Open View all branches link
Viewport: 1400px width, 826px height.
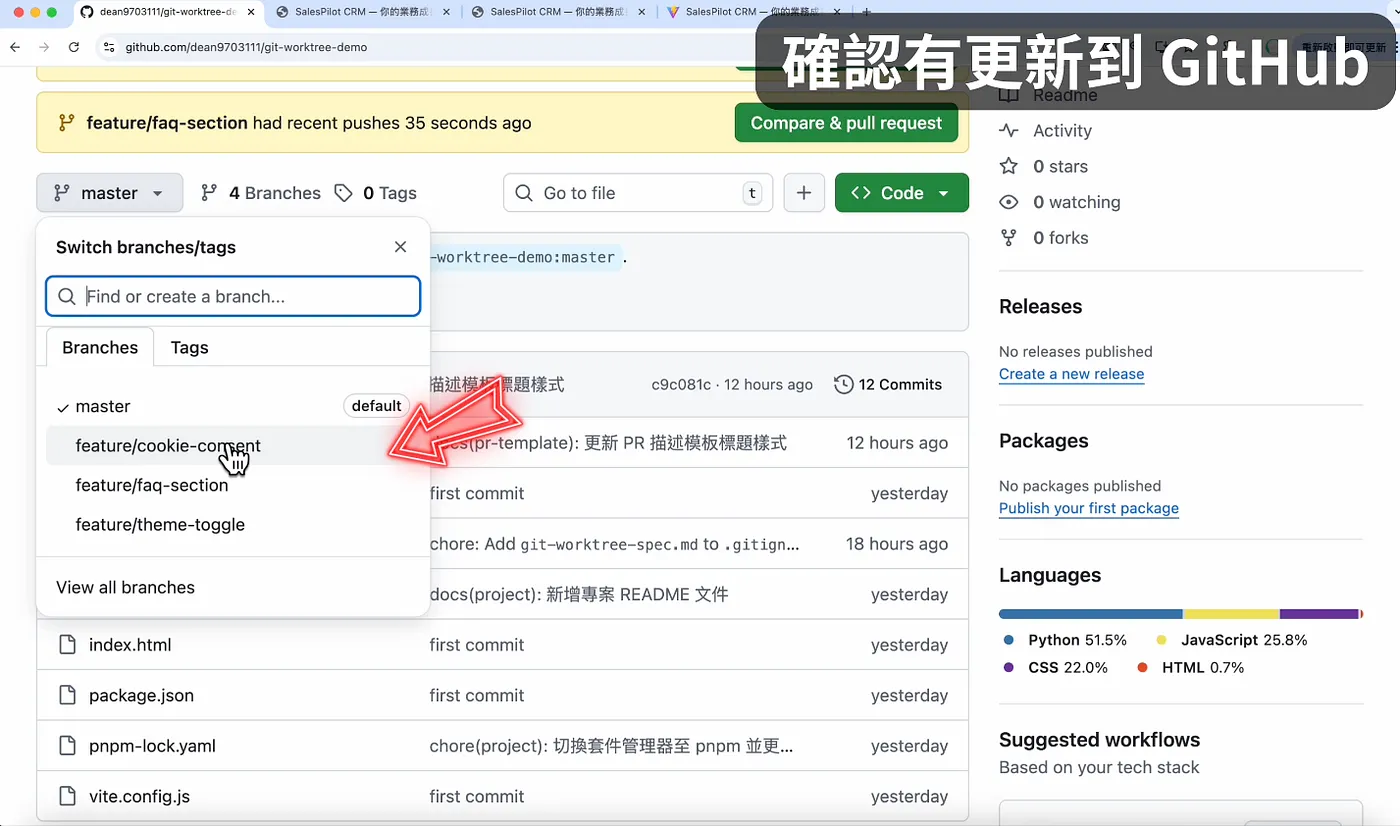[x=125, y=587]
